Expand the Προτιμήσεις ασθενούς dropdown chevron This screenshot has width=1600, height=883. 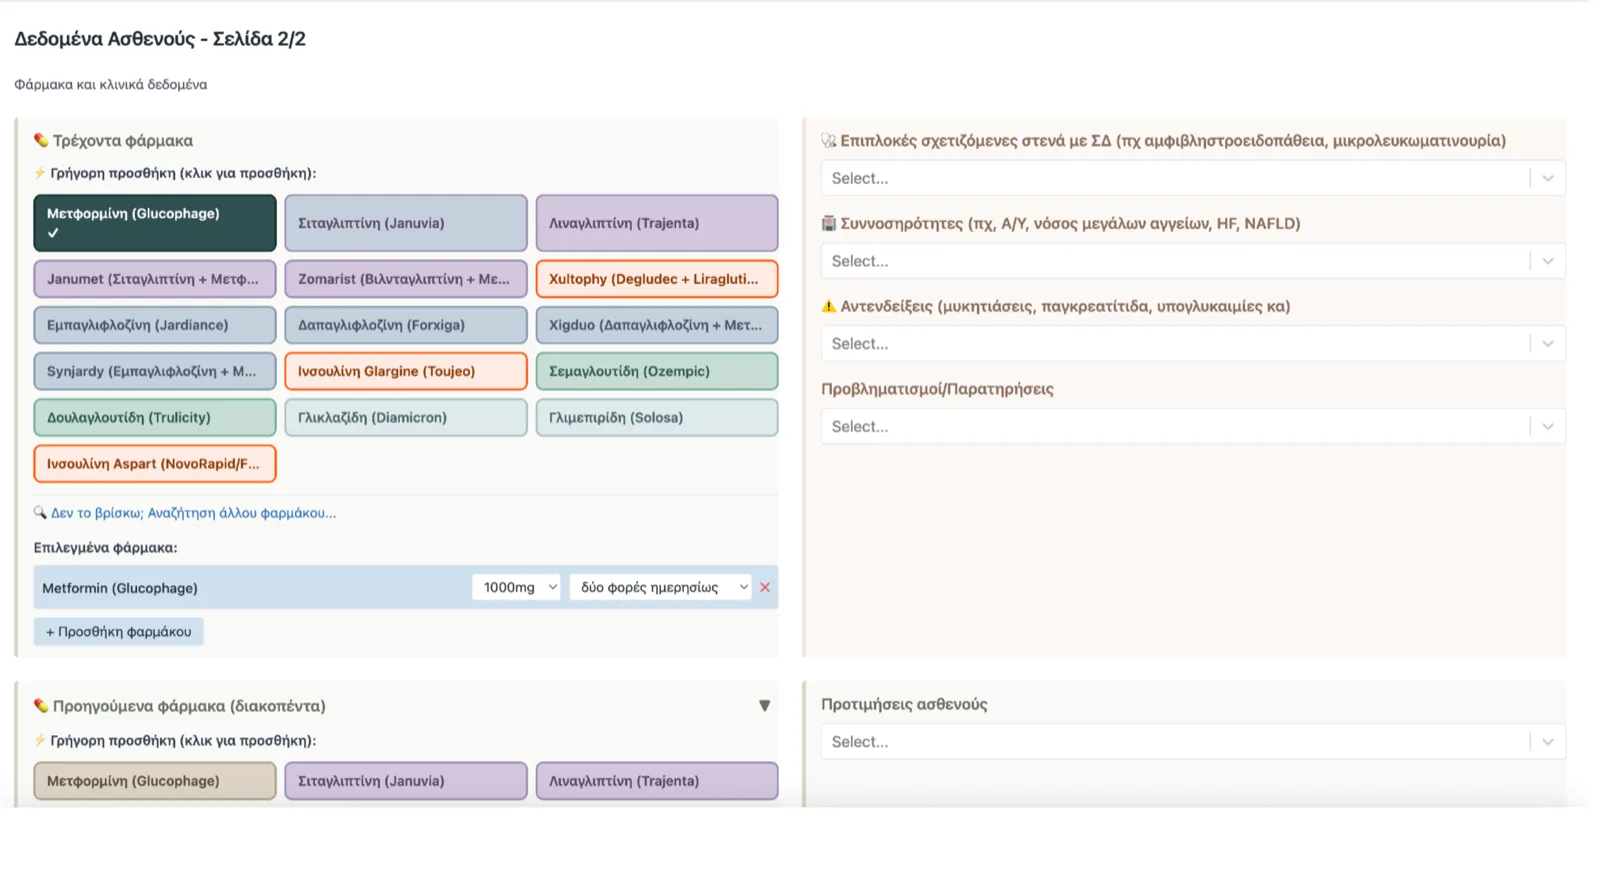[x=1548, y=742]
